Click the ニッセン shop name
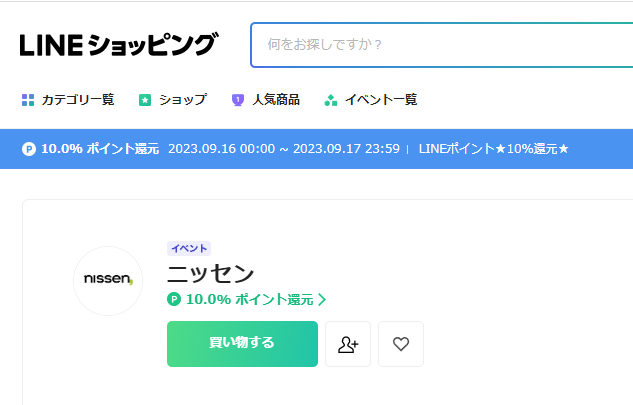 (x=210, y=274)
